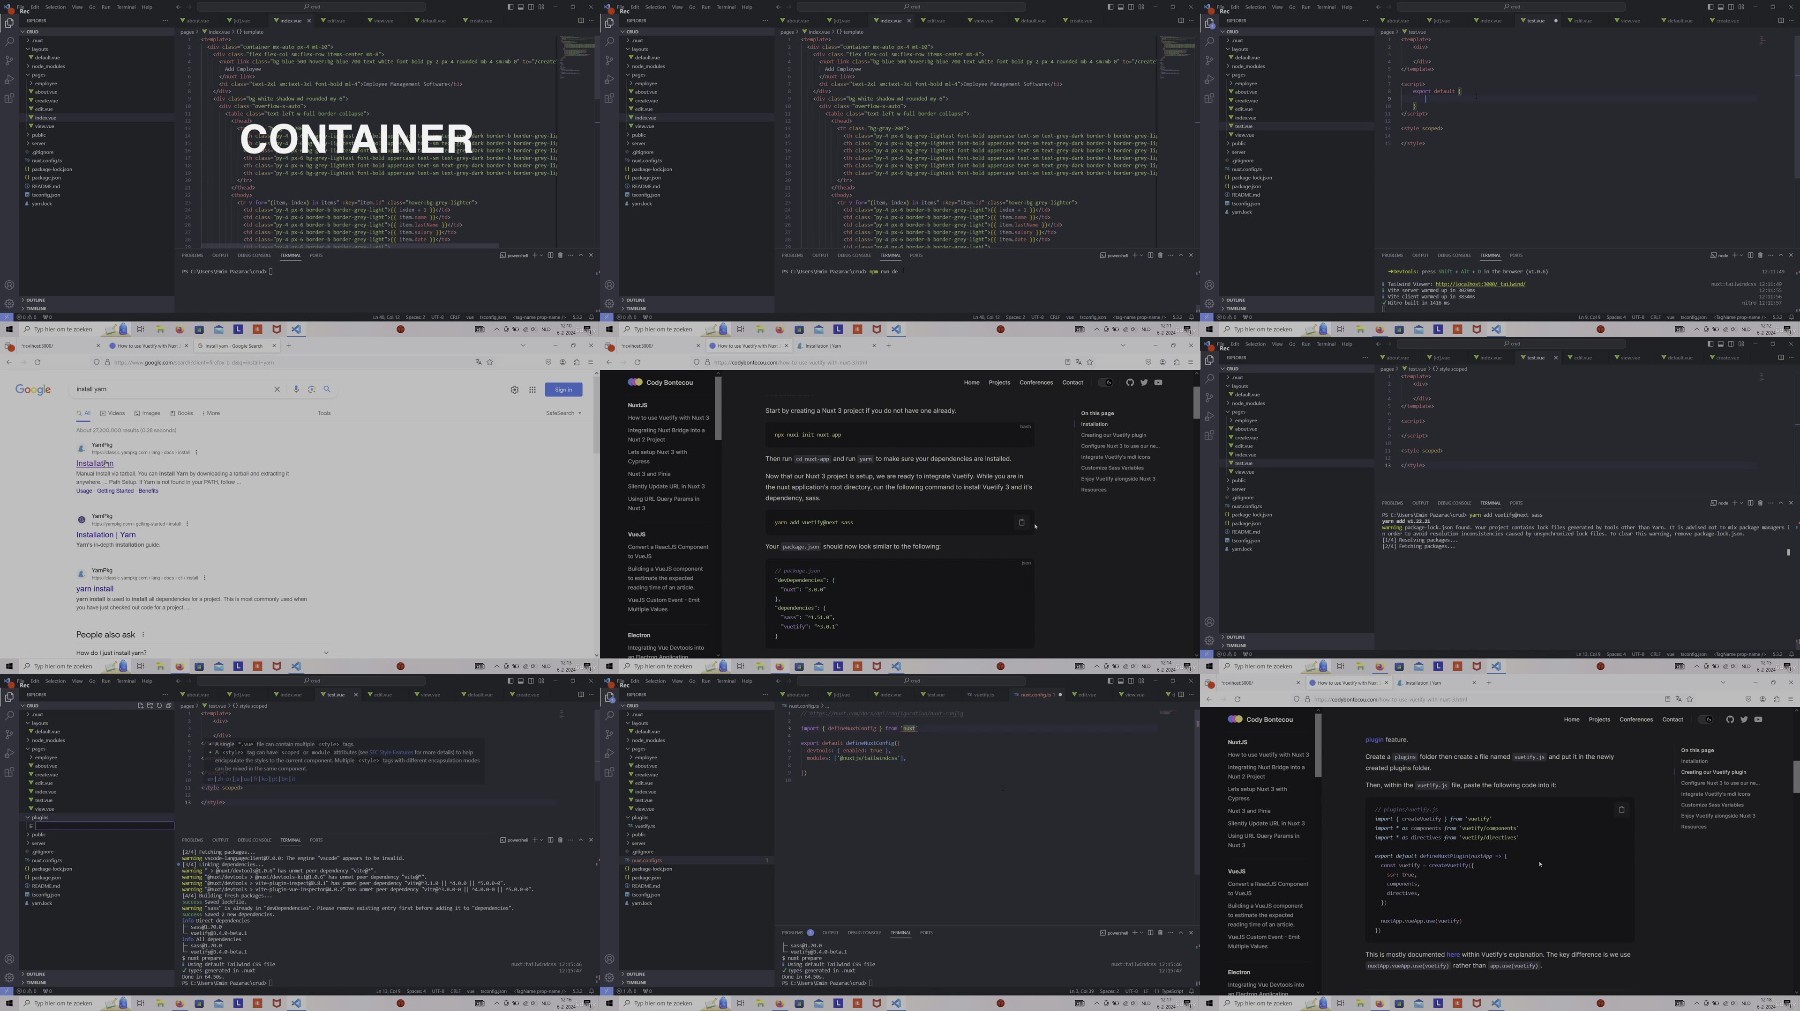
Task: Open Google Lens image search icon
Action: click(311, 389)
